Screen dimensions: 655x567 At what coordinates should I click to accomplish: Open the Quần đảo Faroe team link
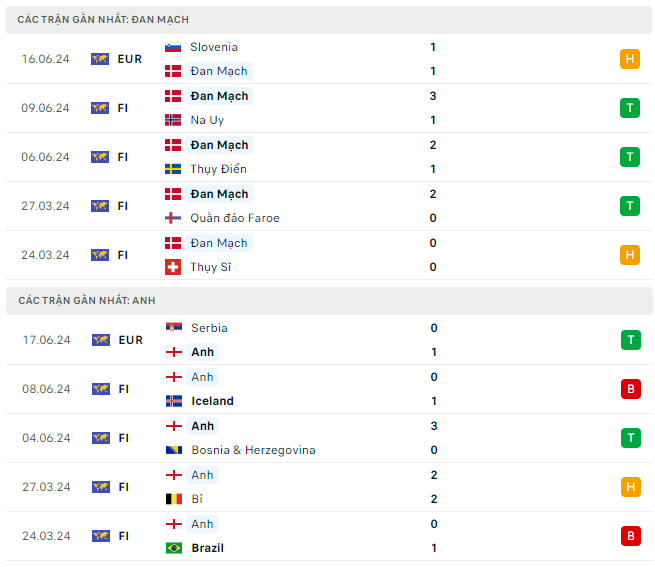pos(235,218)
